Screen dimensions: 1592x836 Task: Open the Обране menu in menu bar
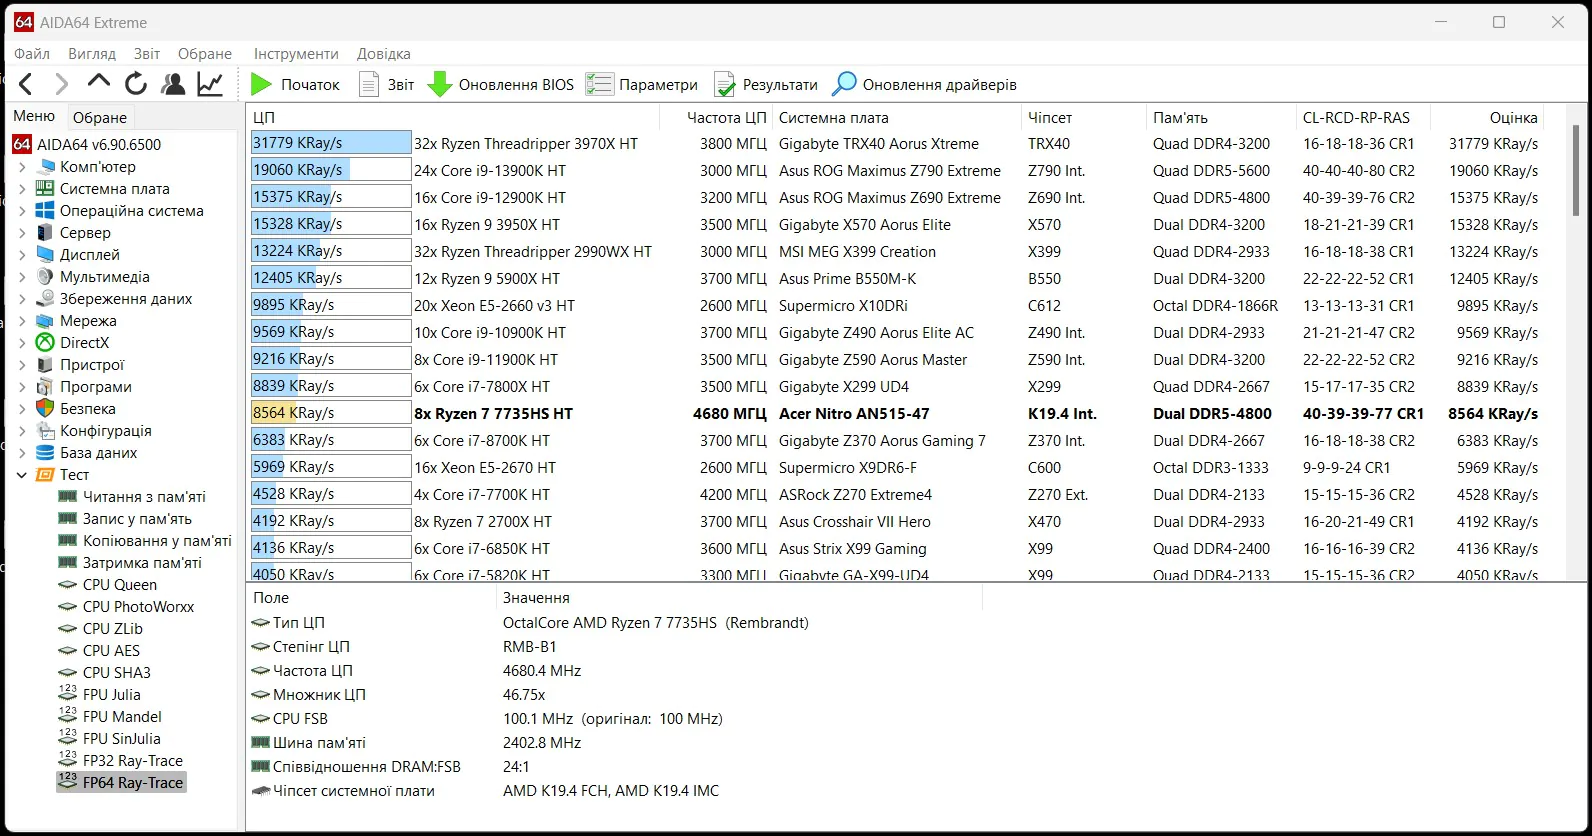tap(205, 54)
